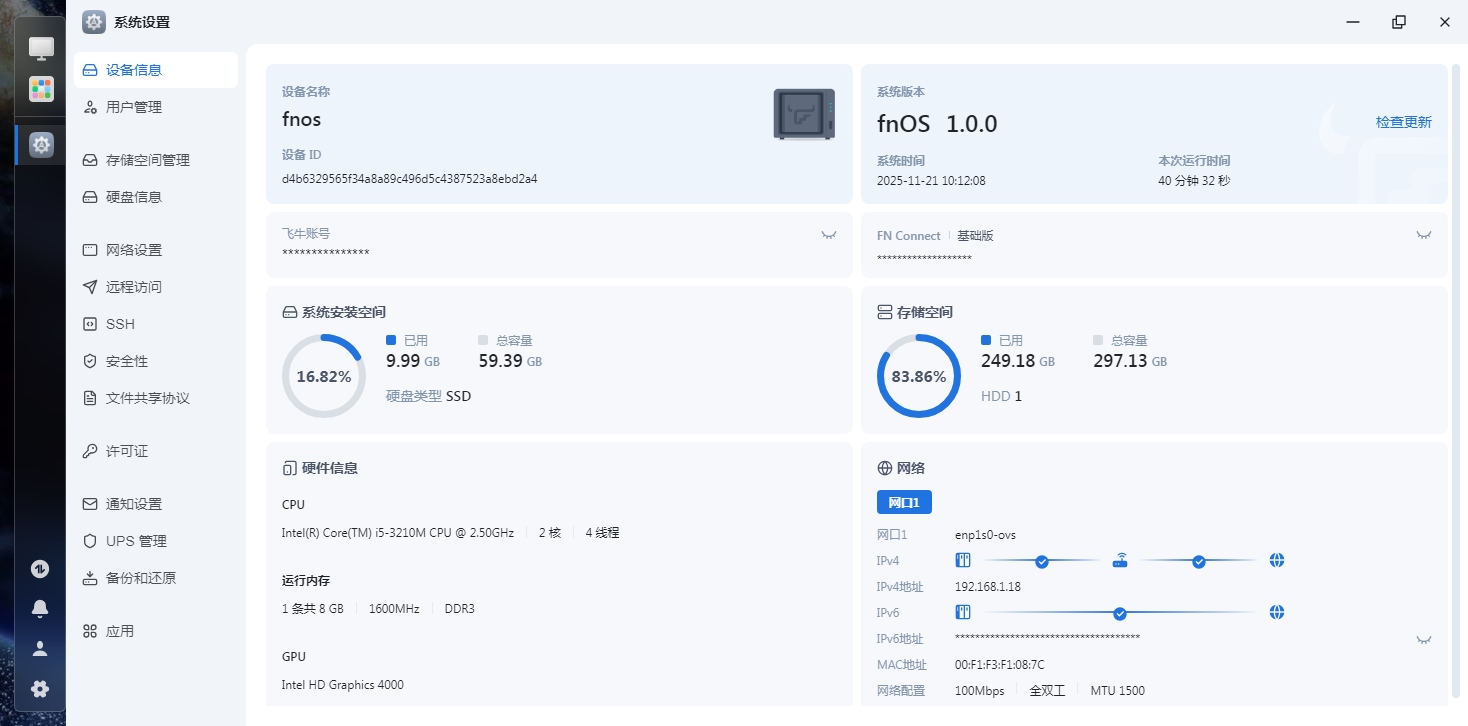Screen dimensions: 1468x726
Task: Go to 网络设置 section
Action: (x=134, y=250)
